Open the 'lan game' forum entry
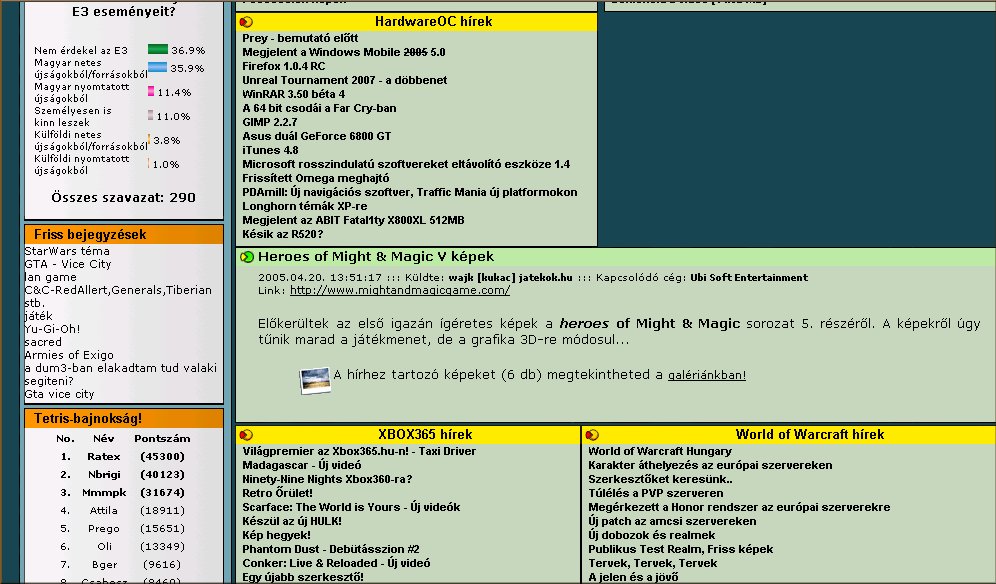This screenshot has width=996, height=584. point(50,277)
